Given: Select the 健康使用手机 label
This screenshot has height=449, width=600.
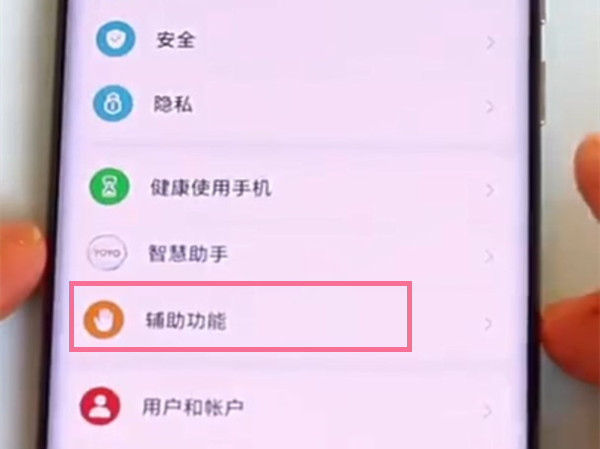Looking at the screenshot, I should point(210,188).
